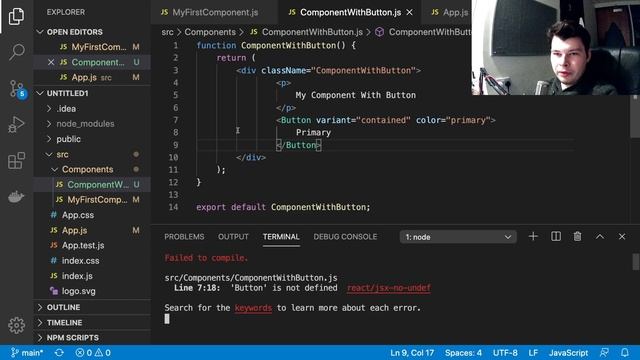
Task: Split the terminal panel
Action: point(556,236)
